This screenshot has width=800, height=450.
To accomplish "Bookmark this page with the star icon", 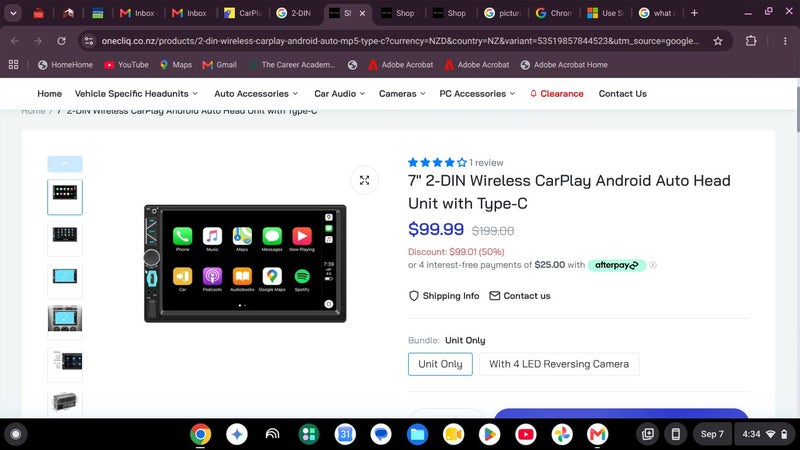I will [718, 41].
